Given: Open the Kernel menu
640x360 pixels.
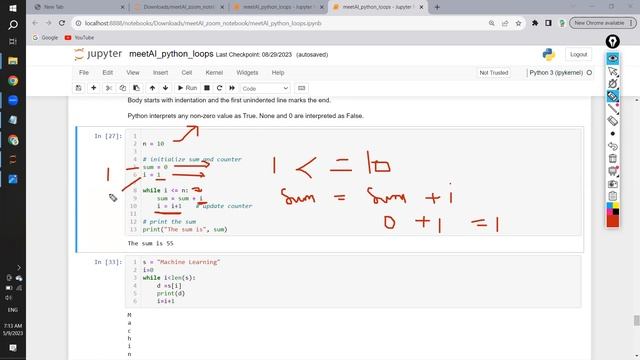Looking at the screenshot, I should tap(214, 73).
